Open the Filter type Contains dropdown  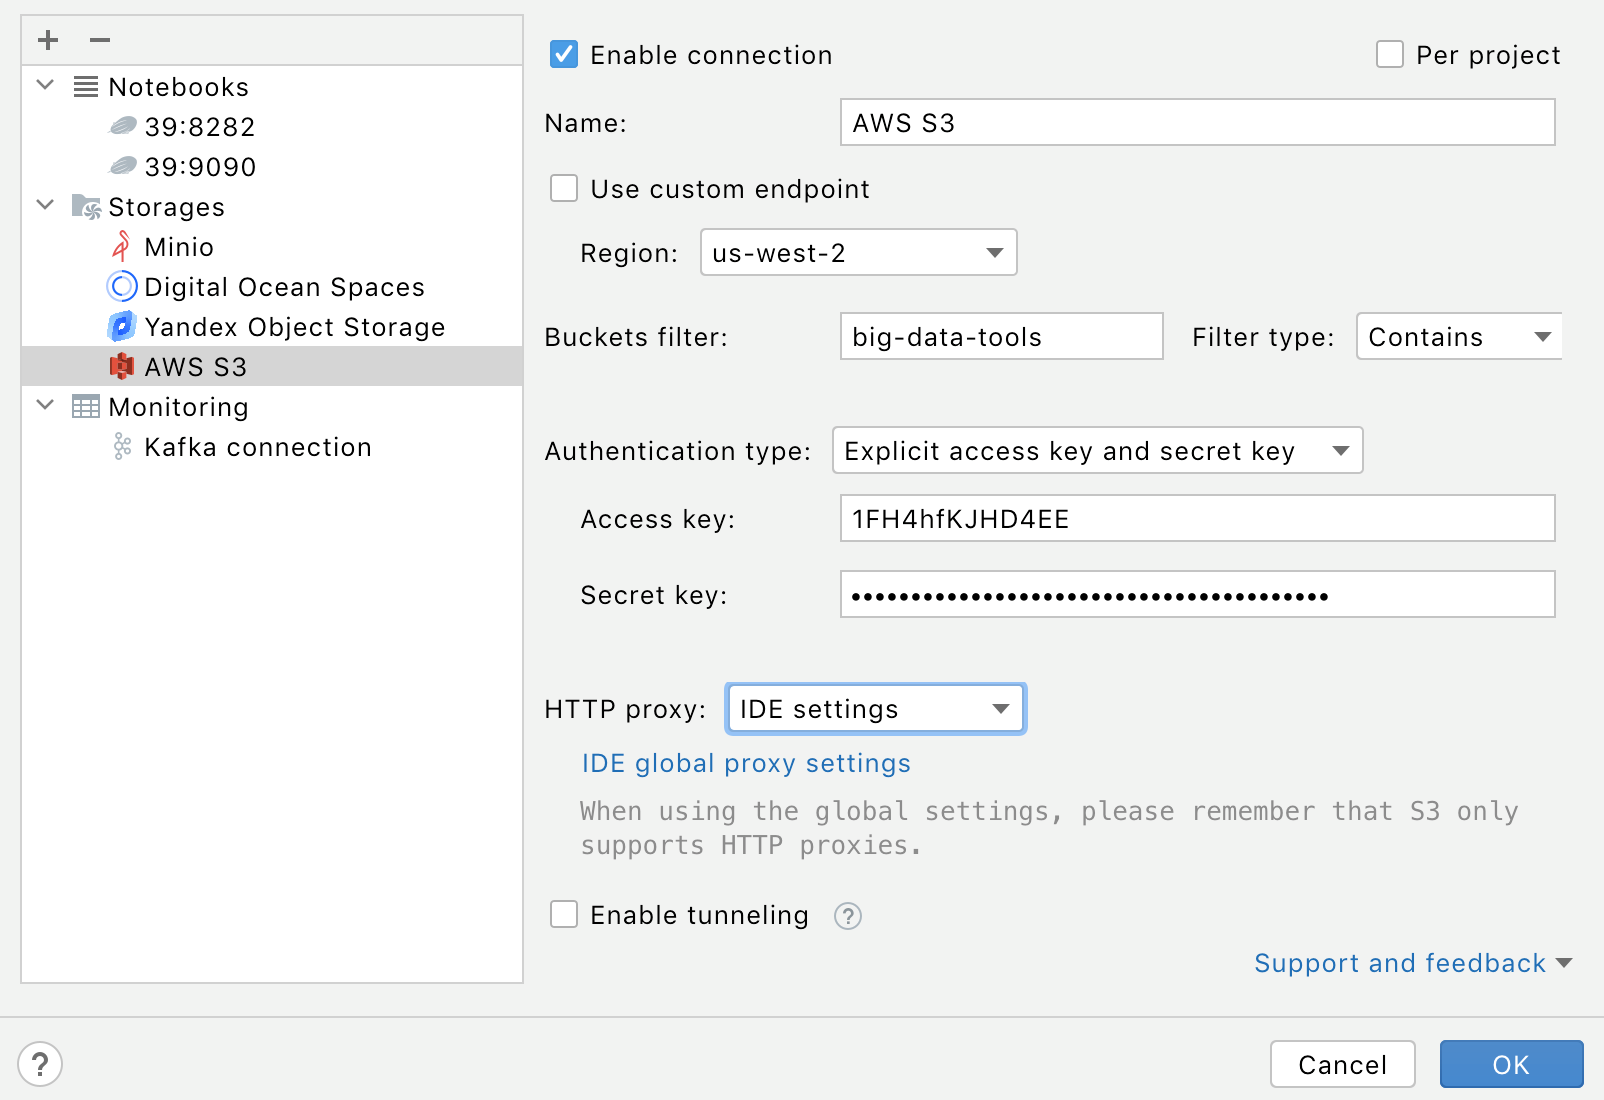1459,336
